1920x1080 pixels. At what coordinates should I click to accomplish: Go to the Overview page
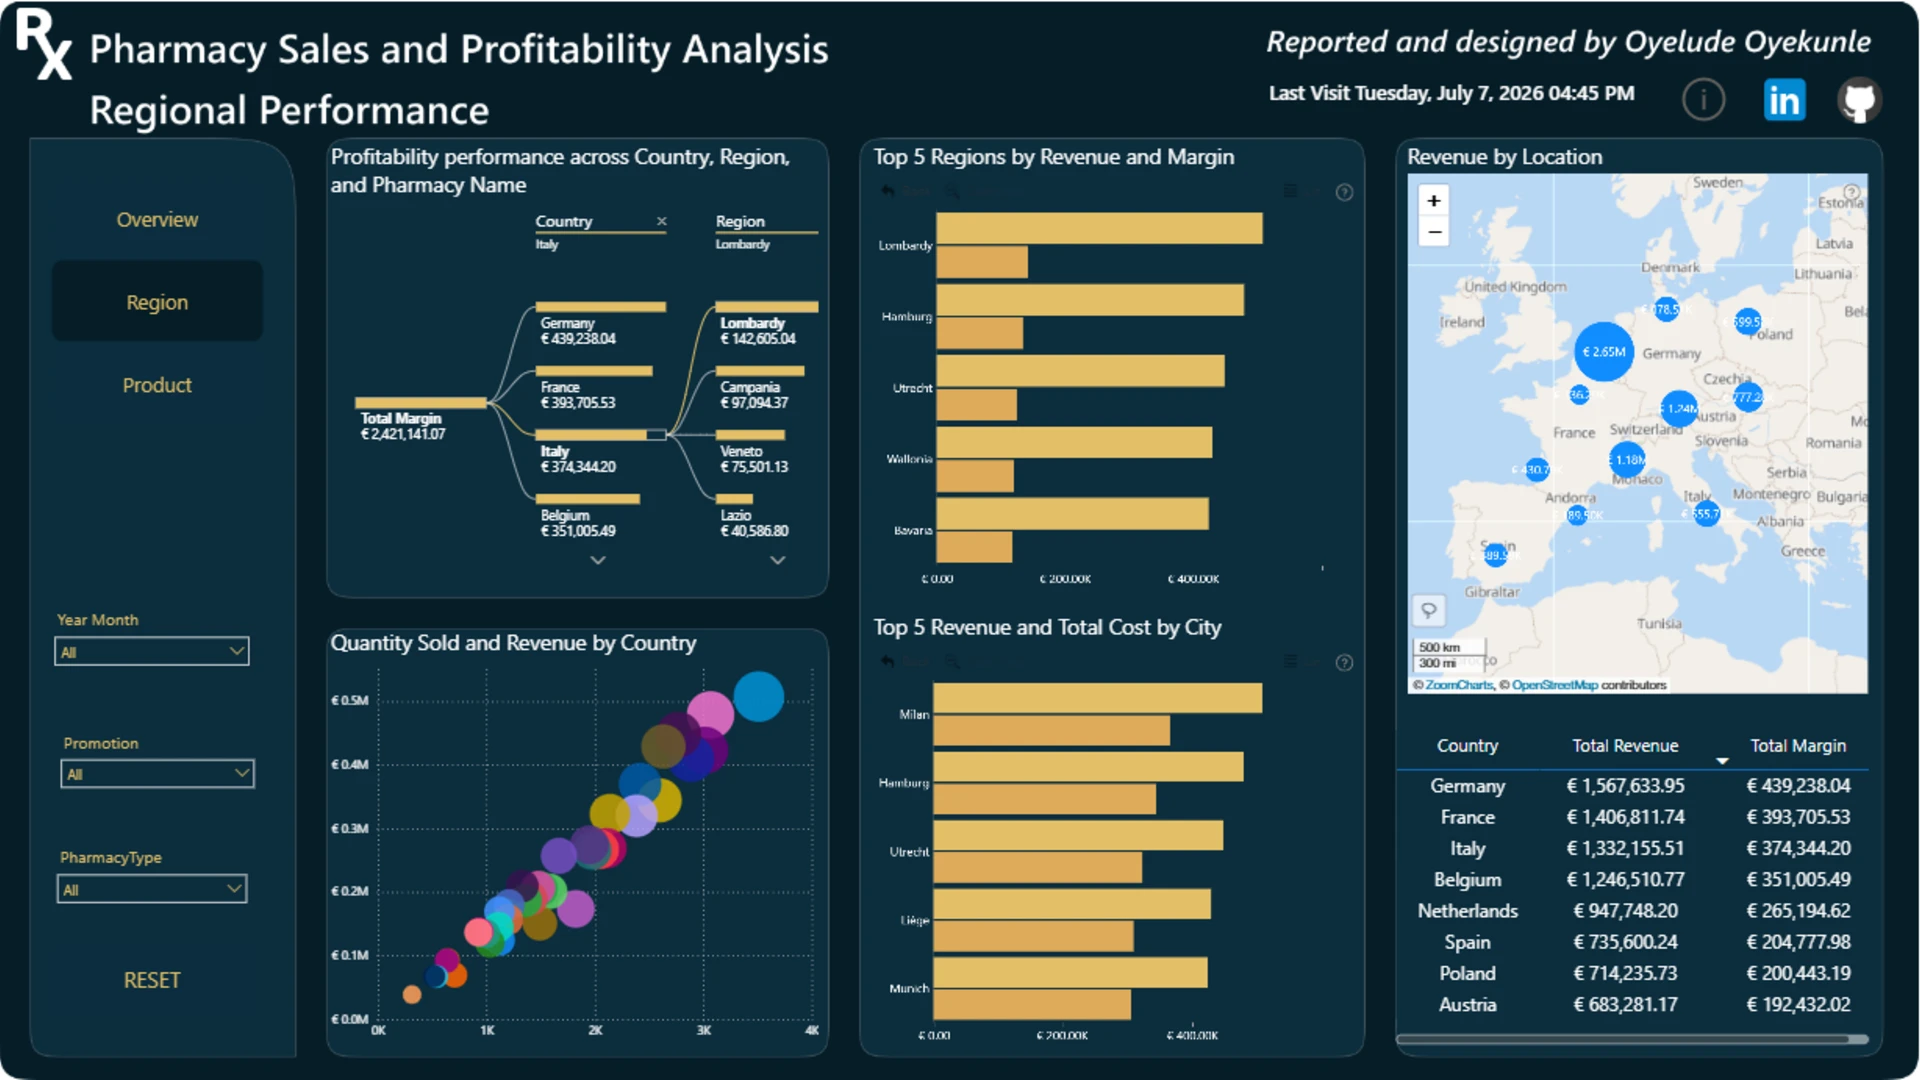[x=157, y=219]
